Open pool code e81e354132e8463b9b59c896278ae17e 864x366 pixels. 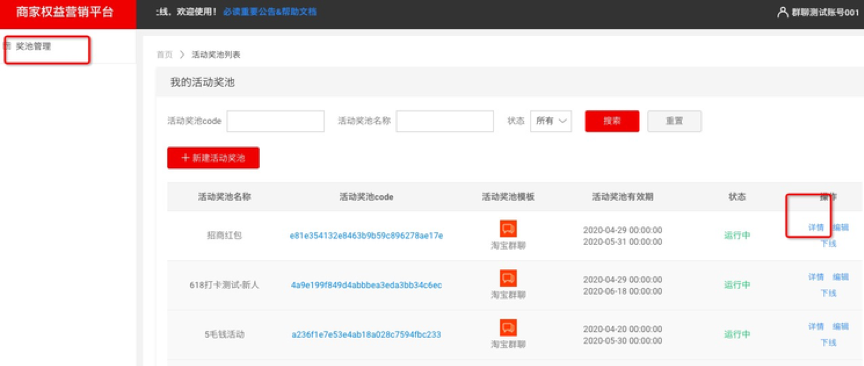(x=366, y=236)
